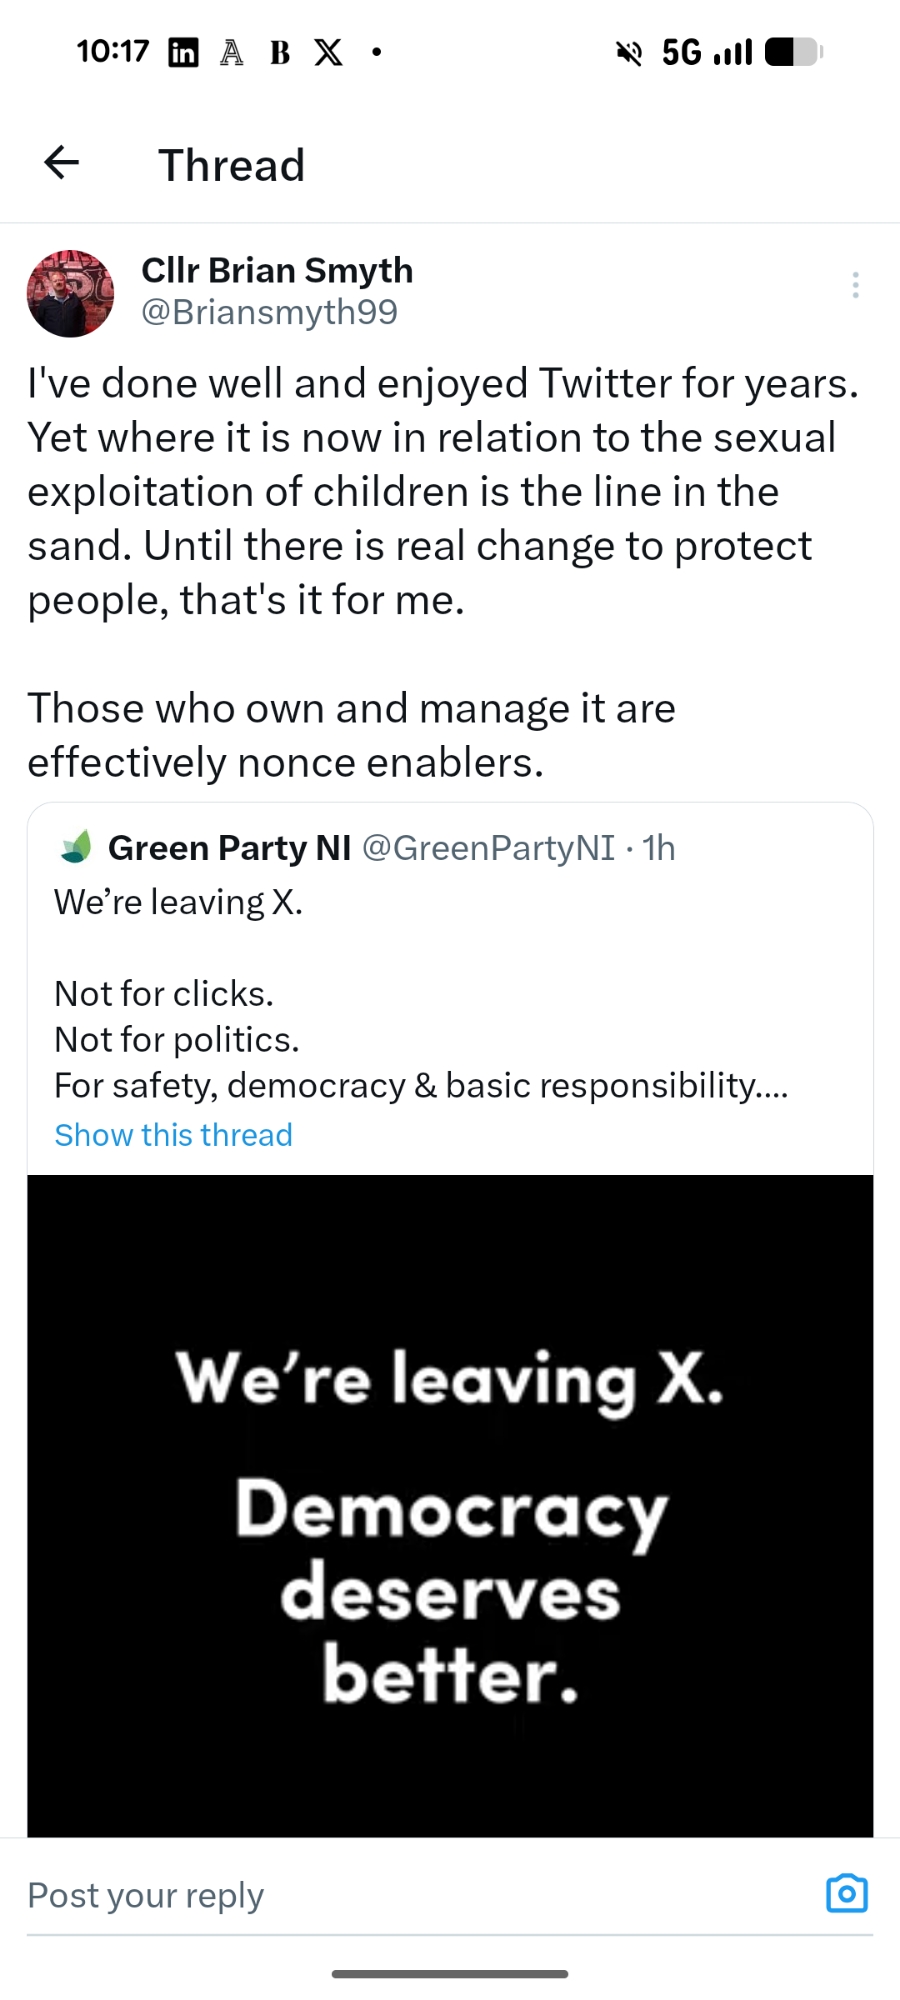This screenshot has height=2000, width=900.
Task: Tap the bold B notification icon
Action: click(280, 52)
